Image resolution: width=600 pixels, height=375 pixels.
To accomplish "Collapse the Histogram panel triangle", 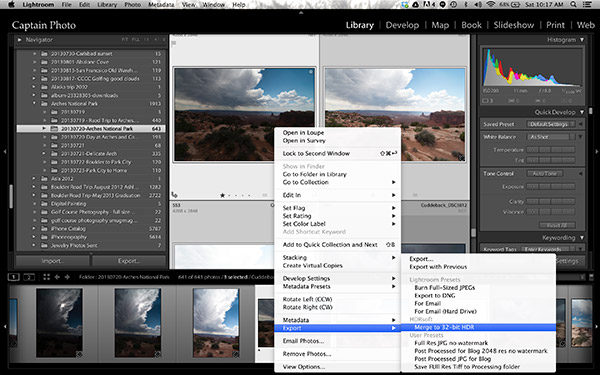I will [x=582, y=40].
